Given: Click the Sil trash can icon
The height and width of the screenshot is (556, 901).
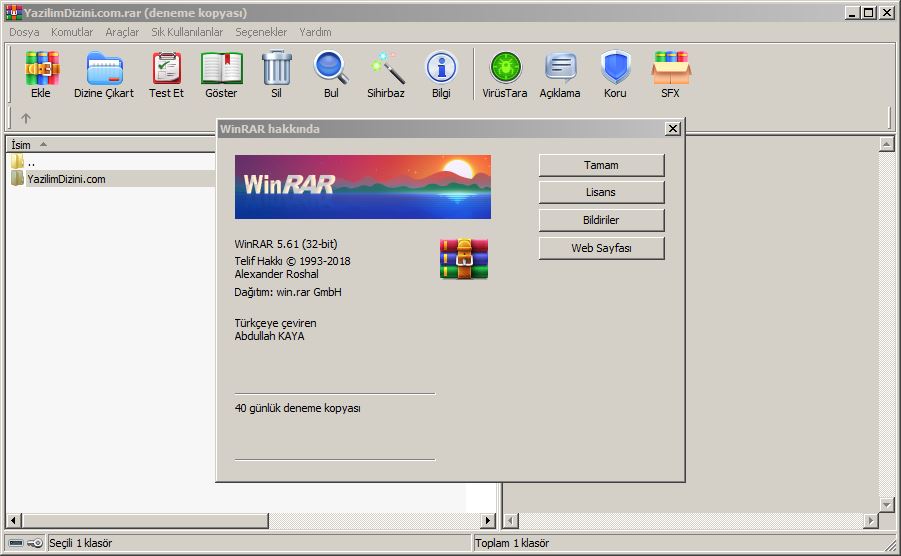Looking at the screenshot, I should point(276,68).
